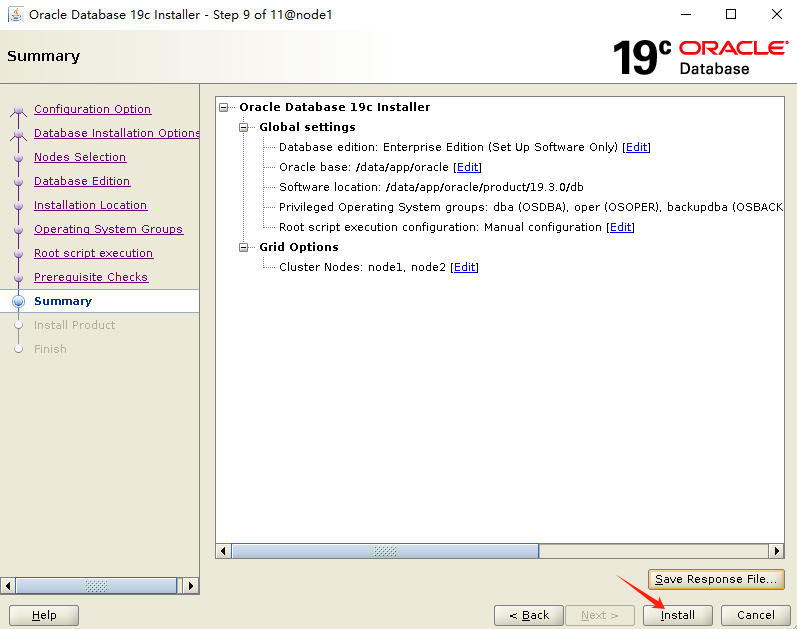Cancel the installation
The image size is (797, 629).
pos(756,615)
